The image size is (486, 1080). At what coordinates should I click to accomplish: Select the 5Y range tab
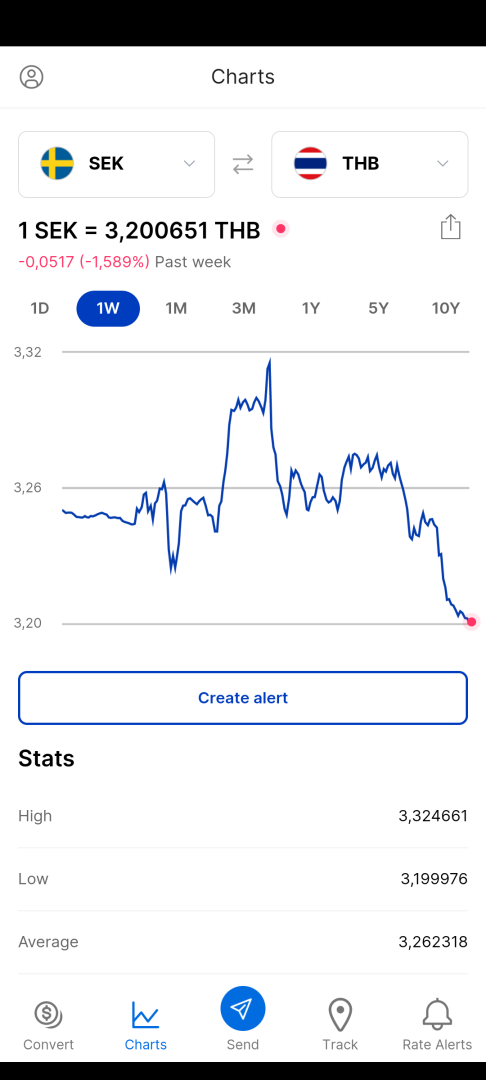pos(379,309)
